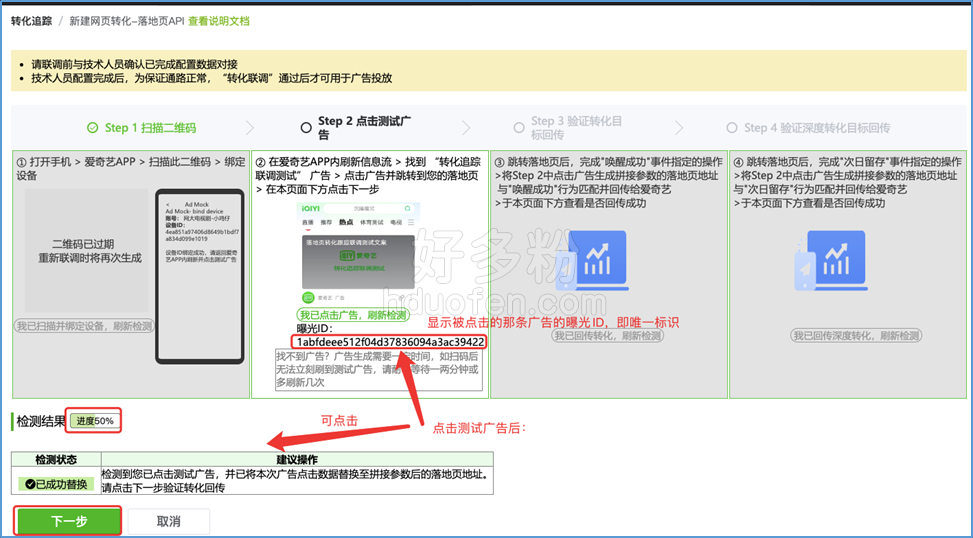The image size is (973, 538).
Task: Click 我已扫描并绑定设备，刷新检测 button
Action: [84, 326]
